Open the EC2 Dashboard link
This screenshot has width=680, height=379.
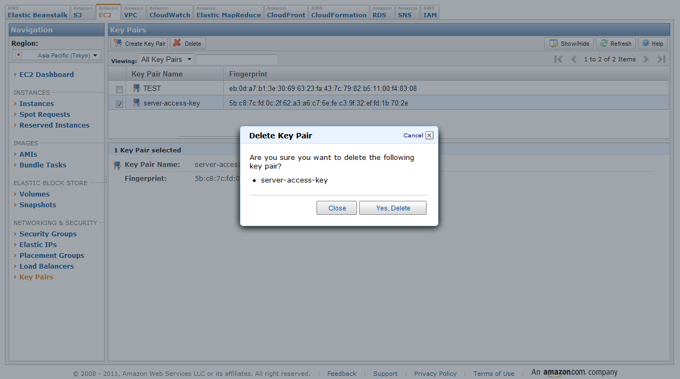46,75
